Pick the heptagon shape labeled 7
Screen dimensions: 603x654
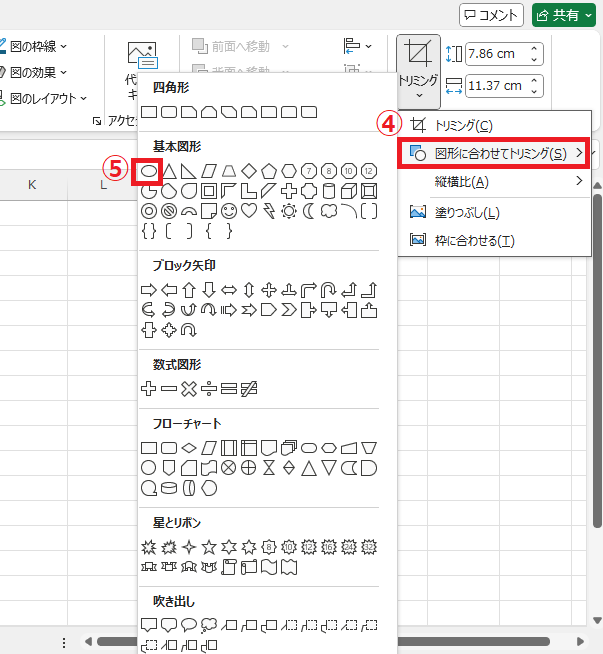(309, 171)
